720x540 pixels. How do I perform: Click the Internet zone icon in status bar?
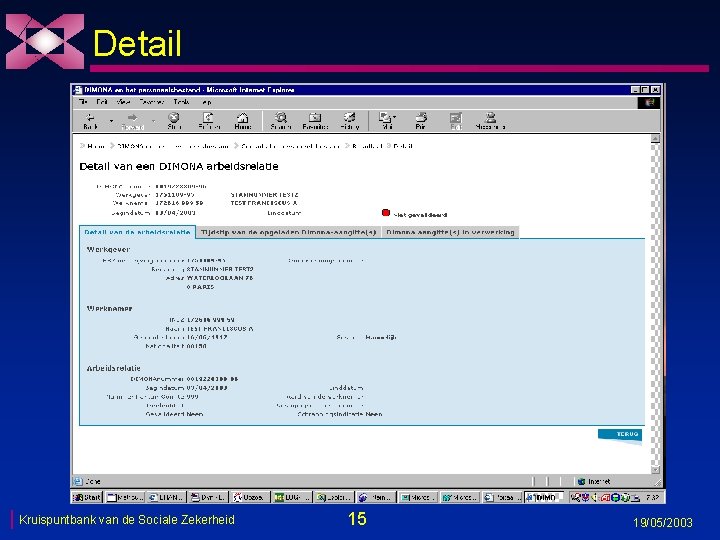tap(581, 481)
